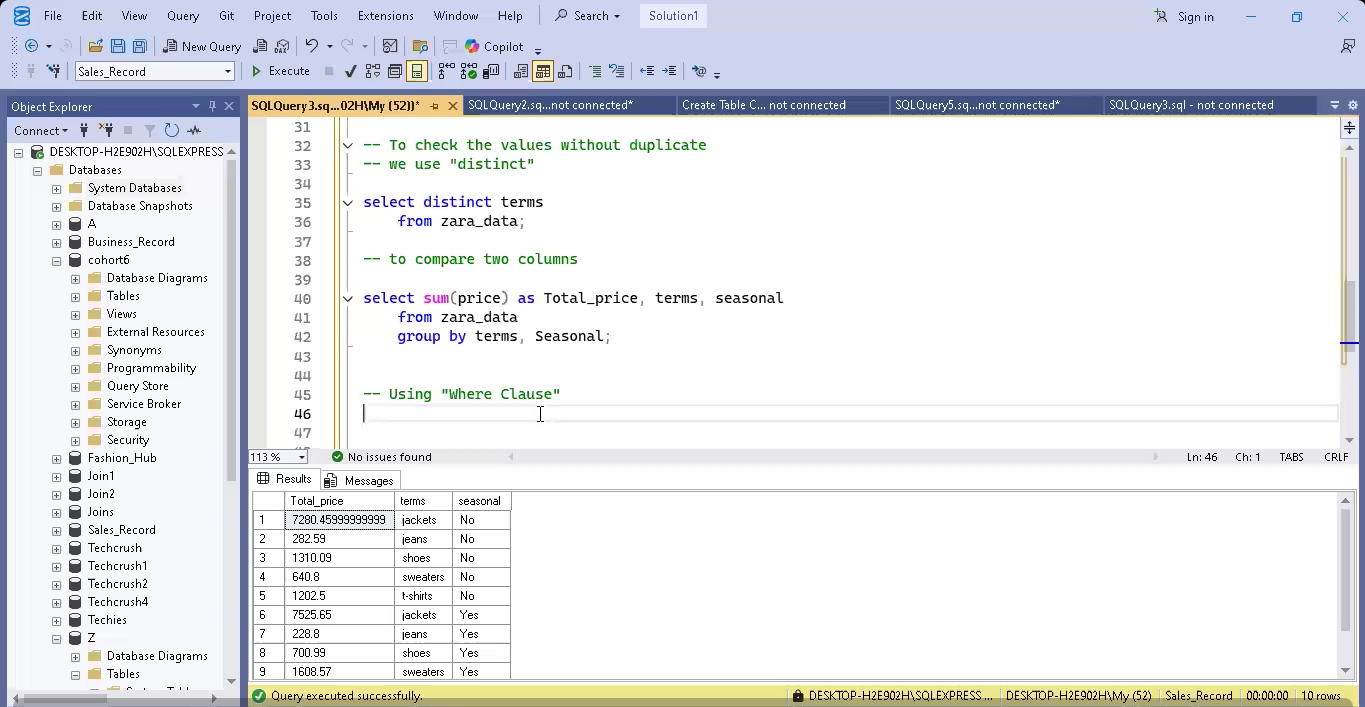Close the Object Explorer panel
This screenshot has height=707, width=1365.
pyautogui.click(x=229, y=106)
